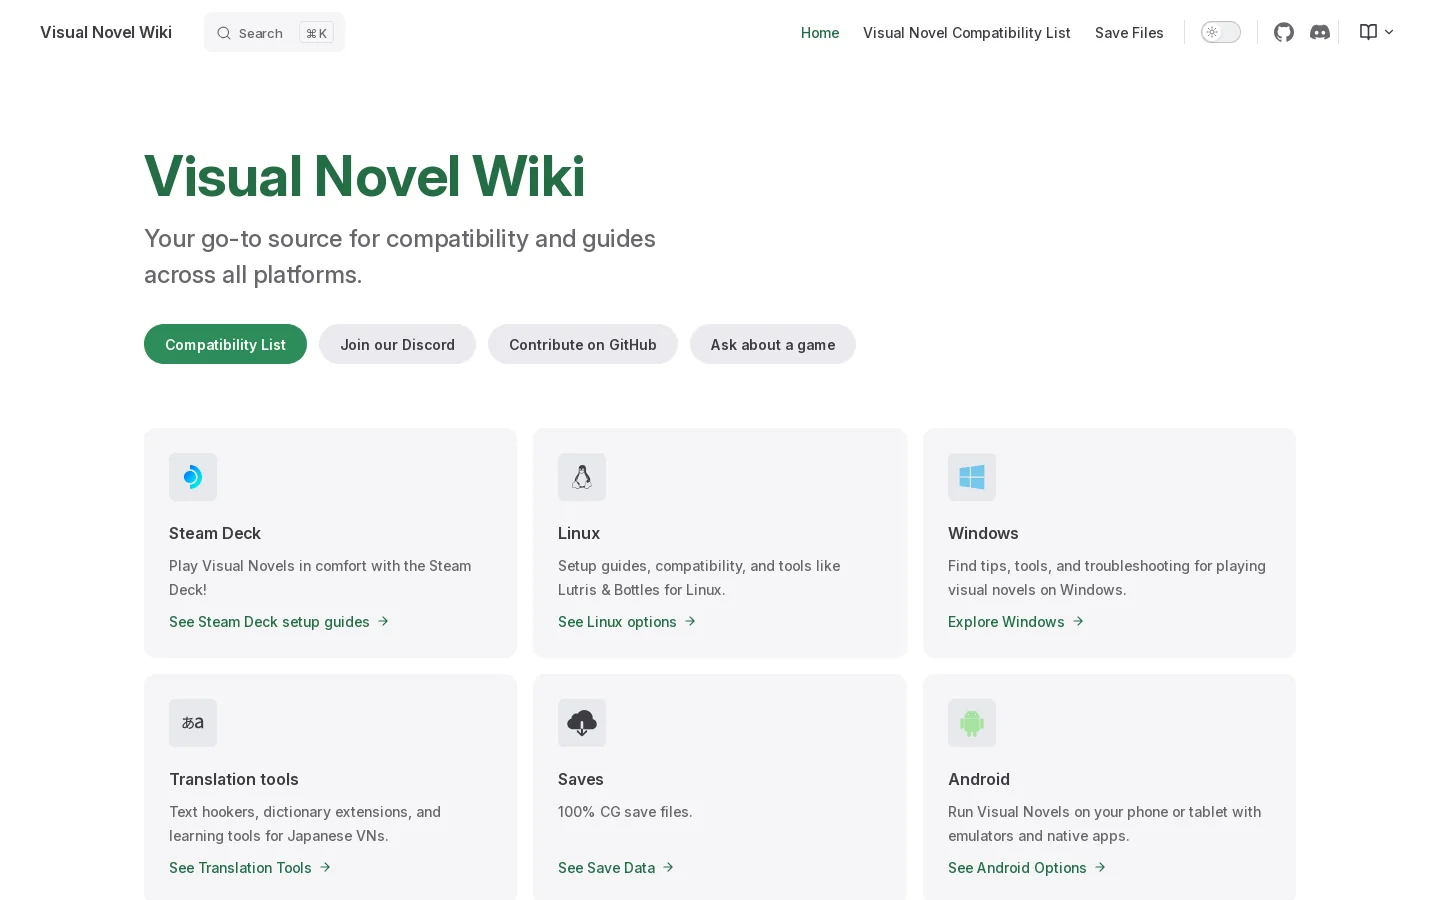The width and height of the screenshot is (1440, 900).
Task: Click the Windows logo icon
Action: pyautogui.click(x=972, y=477)
